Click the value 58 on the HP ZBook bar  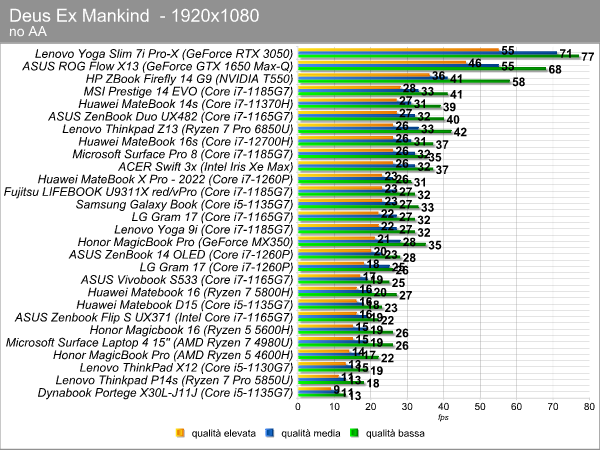click(x=518, y=82)
